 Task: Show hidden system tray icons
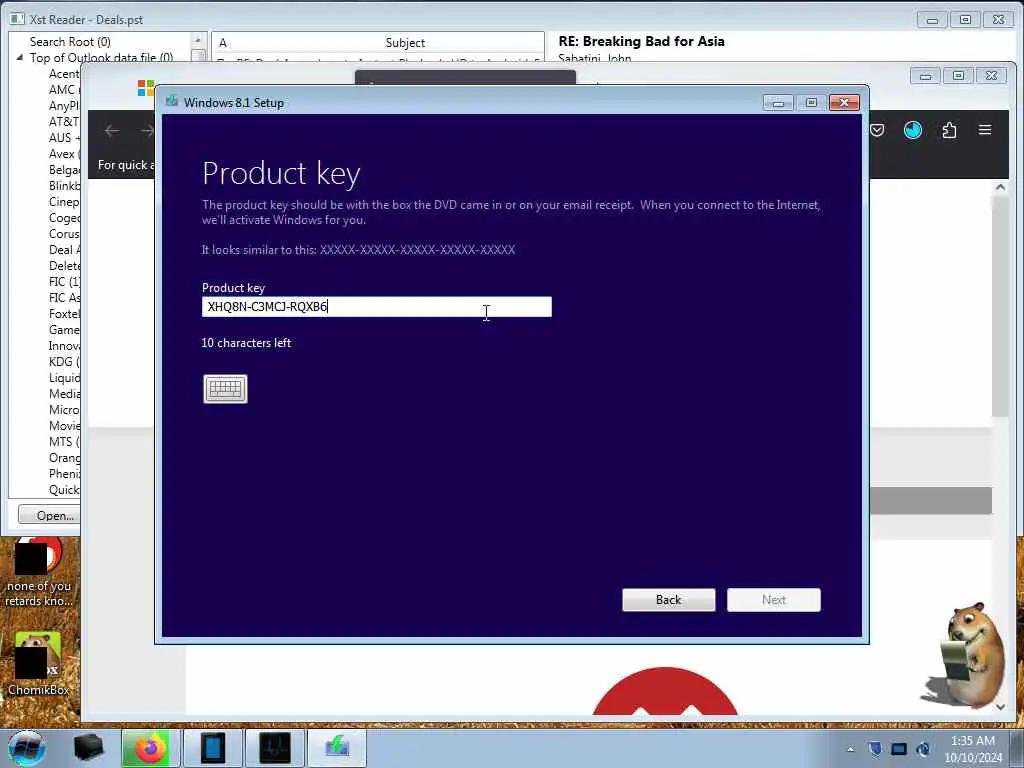[850, 749]
